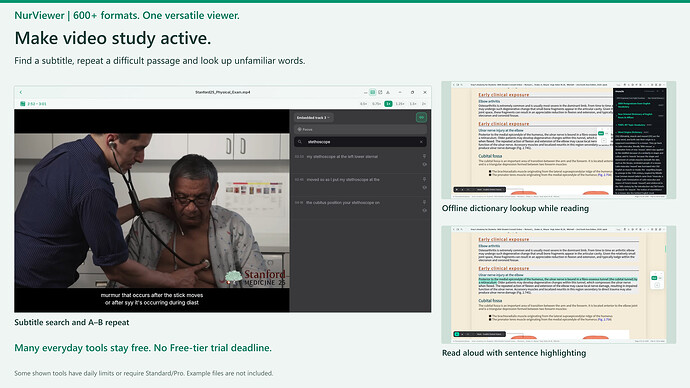Click the pop-out window icon in the video title bar

[x=380, y=92]
